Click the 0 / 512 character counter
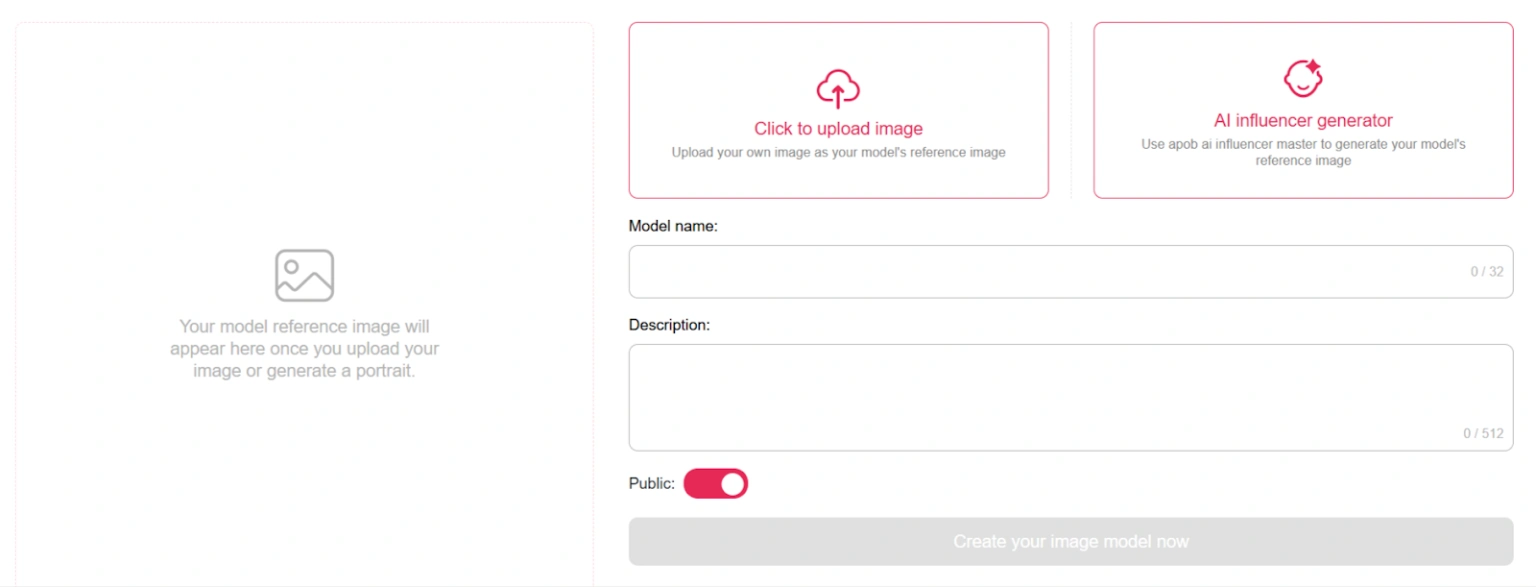 (1483, 434)
